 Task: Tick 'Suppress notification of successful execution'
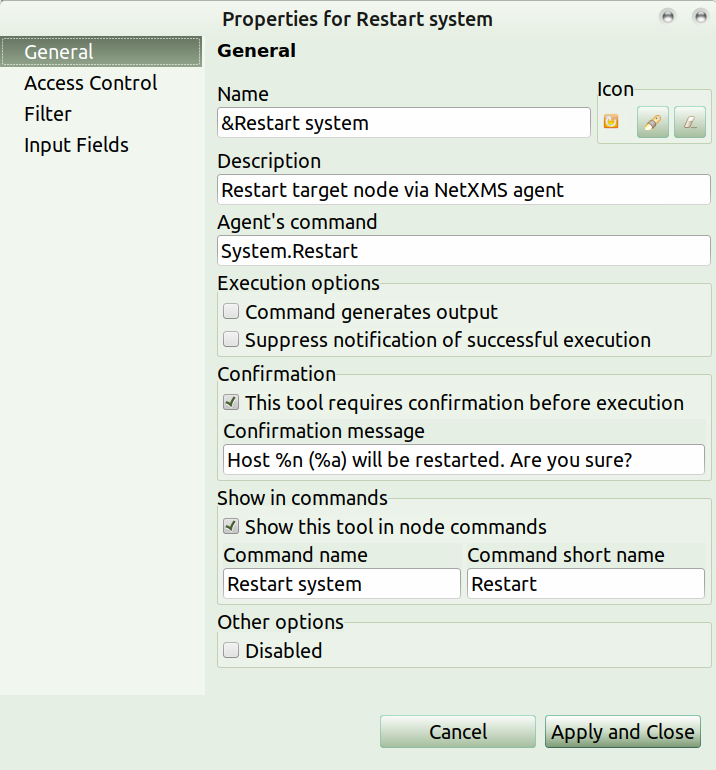(231, 340)
